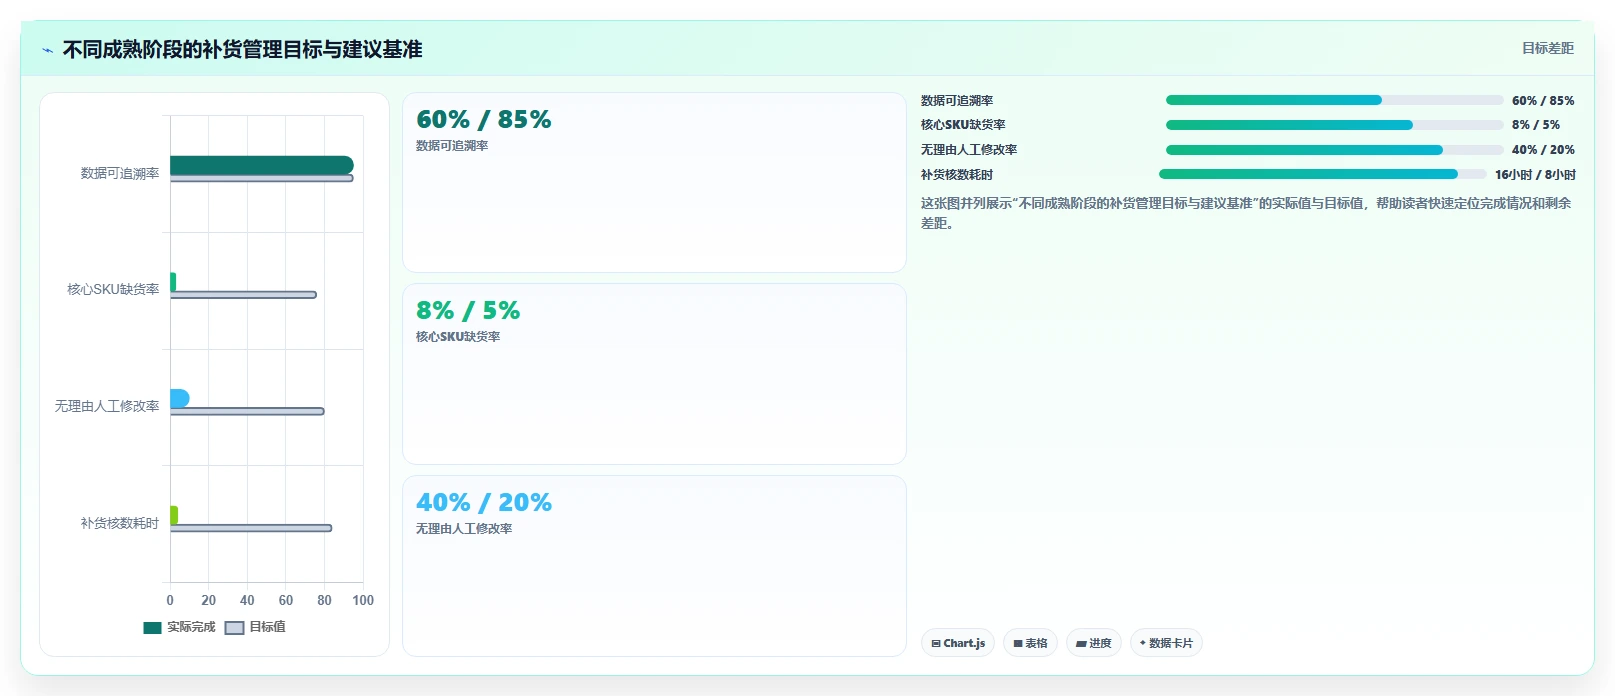Image resolution: width=1615 pixels, height=696 pixels.
Task: Open the 60% / 85% data card
Action: 654,183
